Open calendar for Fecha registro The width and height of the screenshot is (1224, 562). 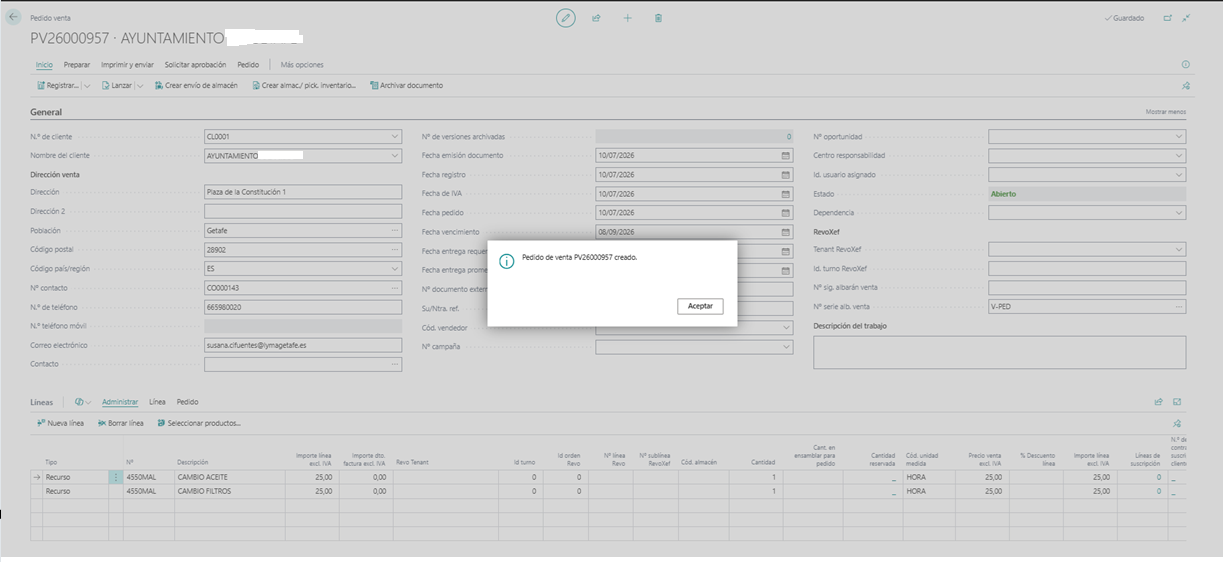click(786, 175)
